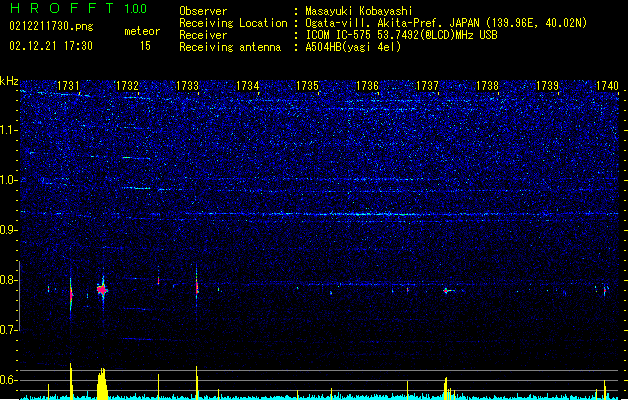
Task: Click the meteor echo with tail after 1737
Action: [448, 290]
